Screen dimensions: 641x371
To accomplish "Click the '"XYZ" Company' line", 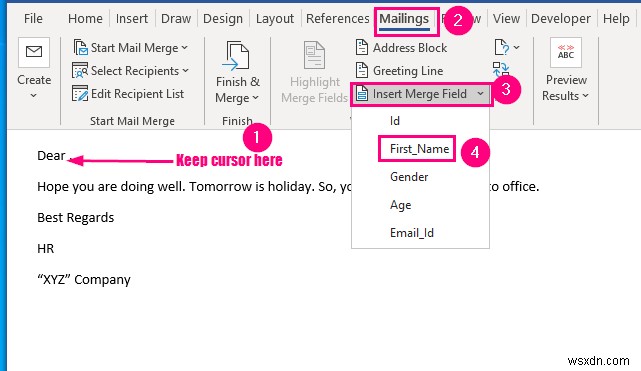I will (84, 279).
